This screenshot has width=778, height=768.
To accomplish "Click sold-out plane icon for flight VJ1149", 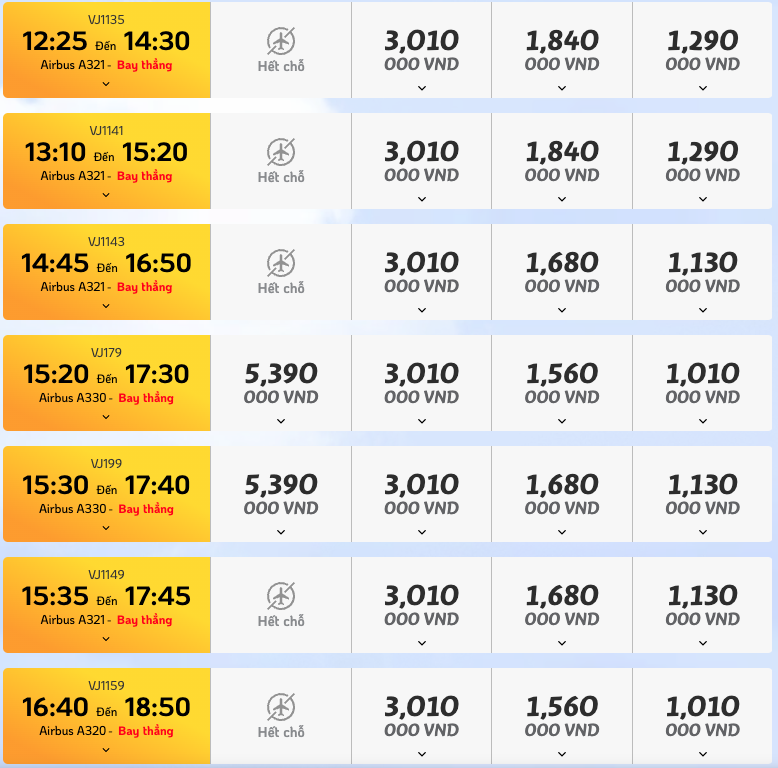I will click(281, 596).
